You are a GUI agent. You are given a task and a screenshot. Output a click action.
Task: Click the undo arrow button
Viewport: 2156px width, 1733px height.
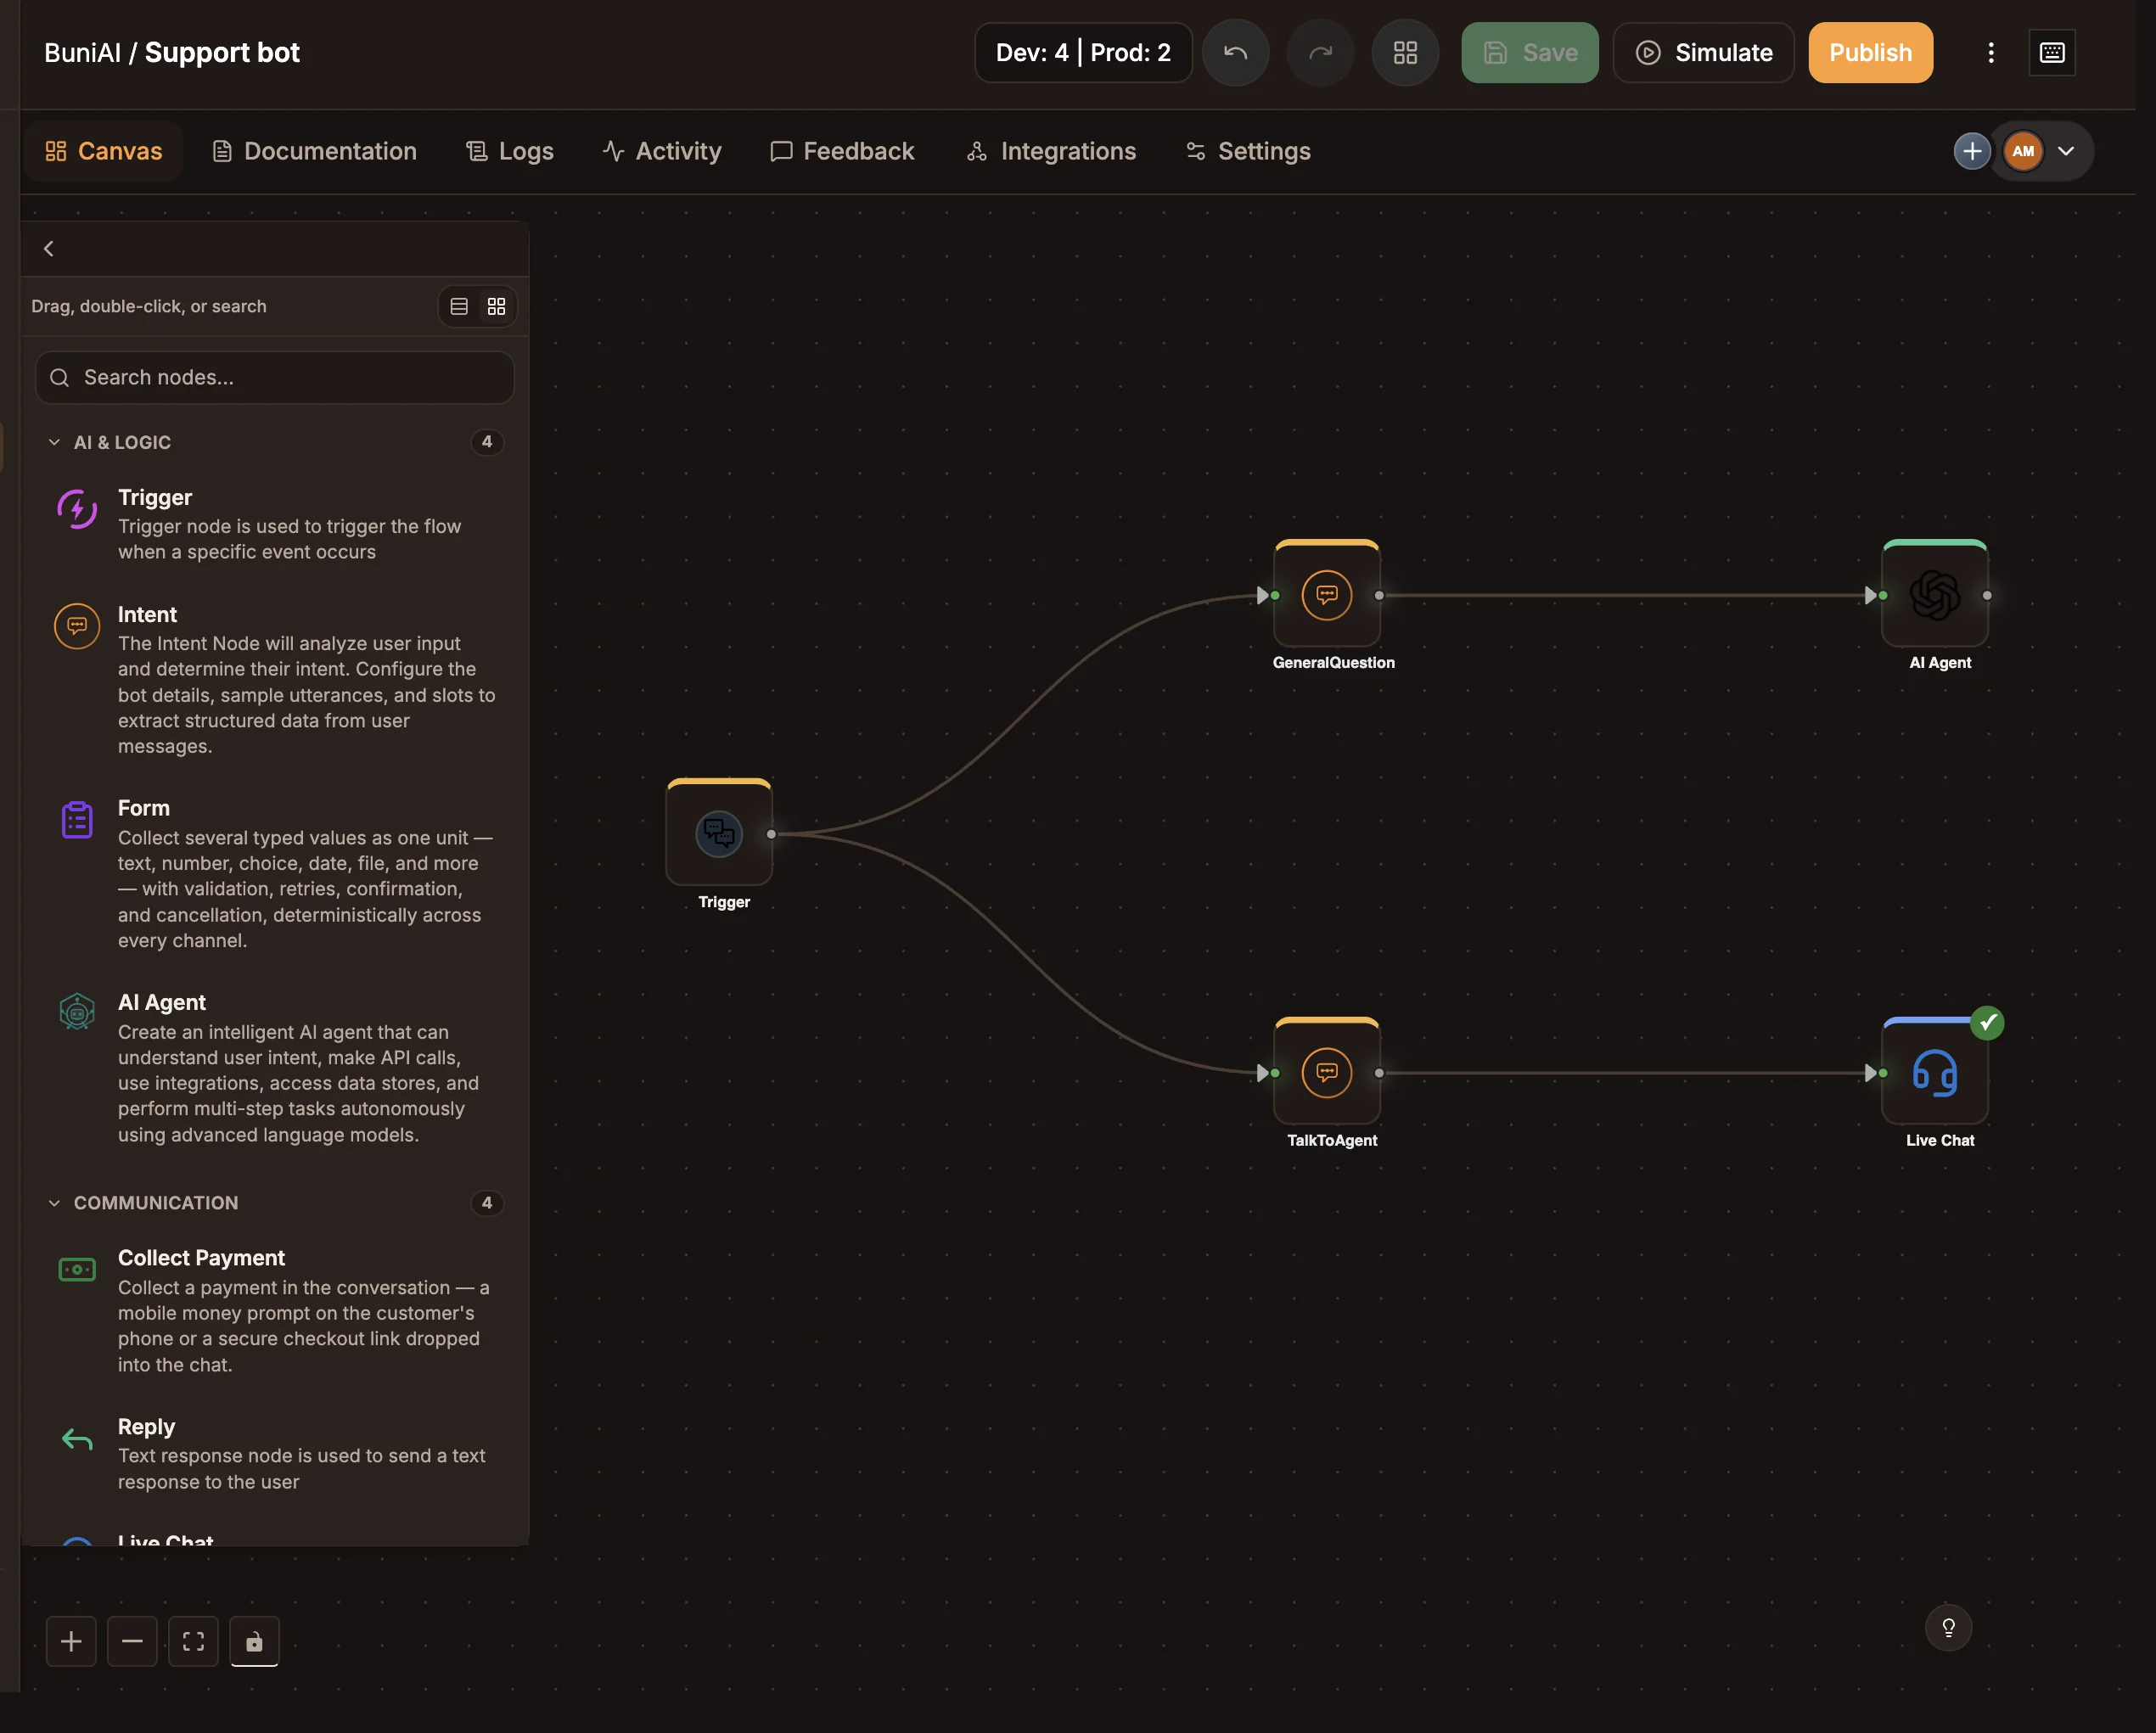pyautogui.click(x=1235, y=53)
